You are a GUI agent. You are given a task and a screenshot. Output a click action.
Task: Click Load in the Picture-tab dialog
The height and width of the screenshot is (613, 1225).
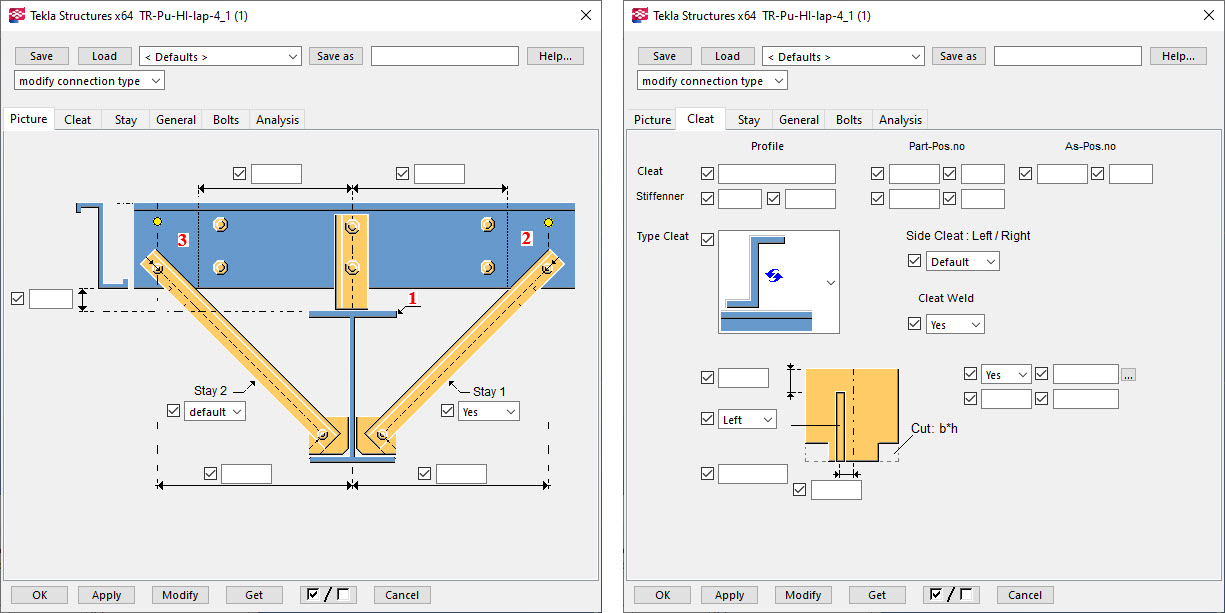pyautogui.click(x=105, y=56)
